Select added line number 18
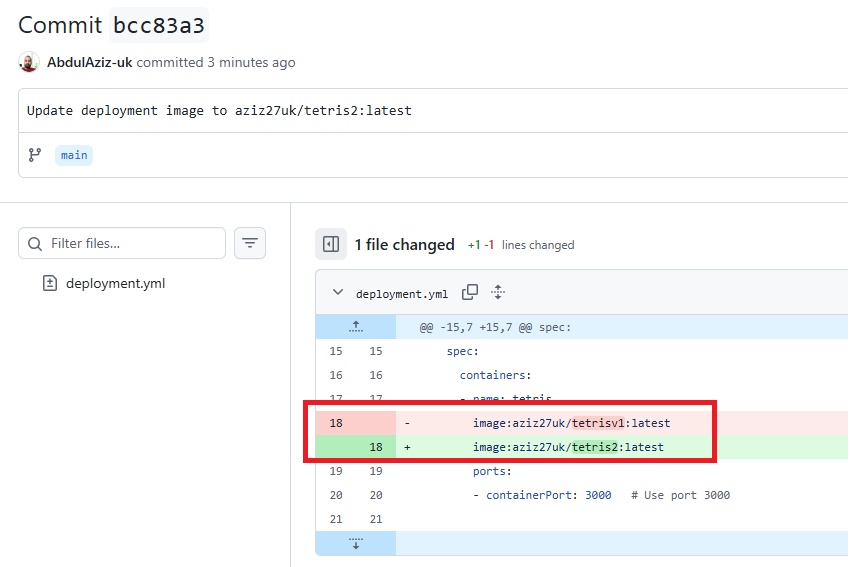 coord(375,447)
